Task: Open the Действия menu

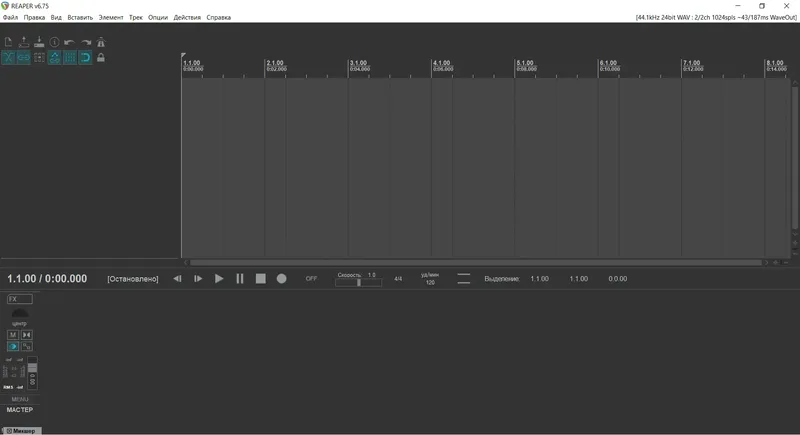Action: tap(187, 17)
